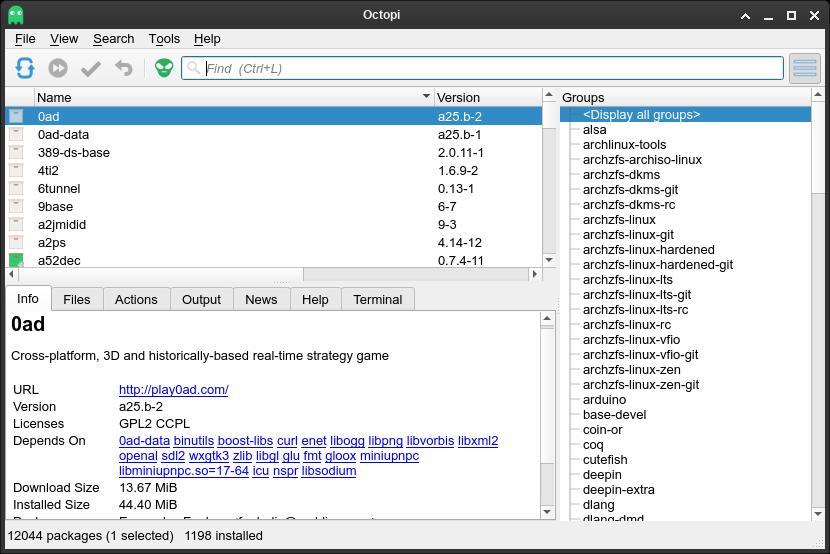
Task: Follow the wxgtk3 dependency link
Action: coord(209,456)
